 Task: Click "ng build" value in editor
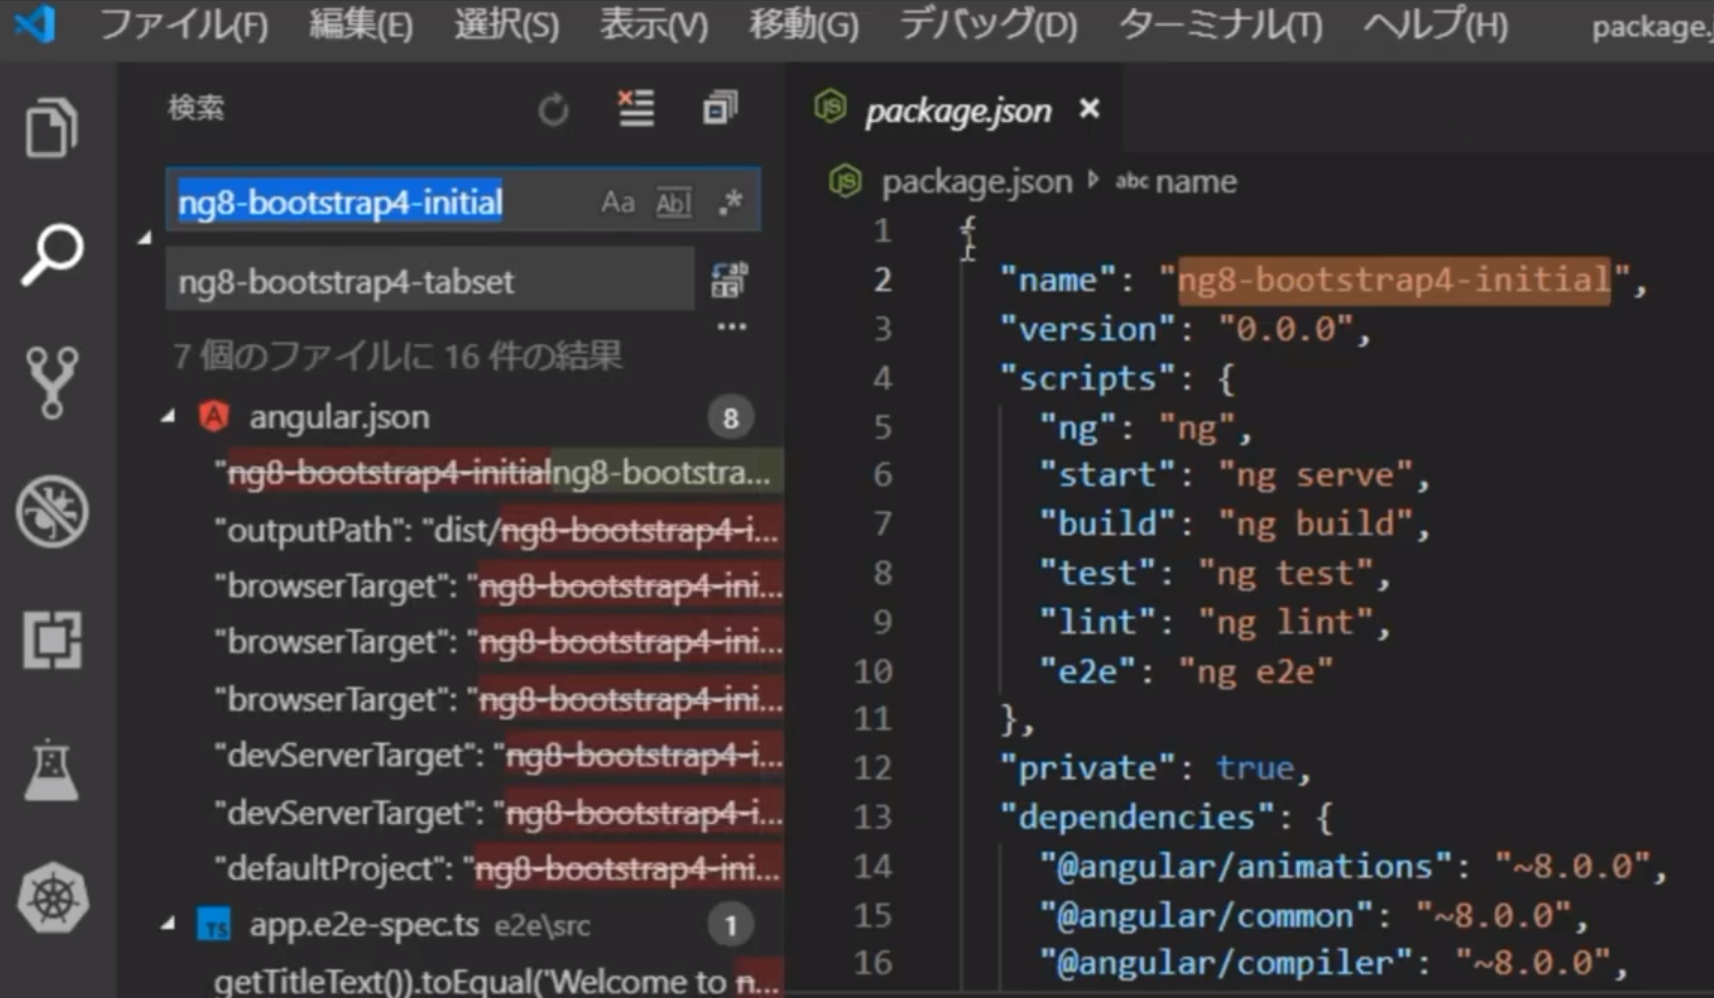(1316, 523)
